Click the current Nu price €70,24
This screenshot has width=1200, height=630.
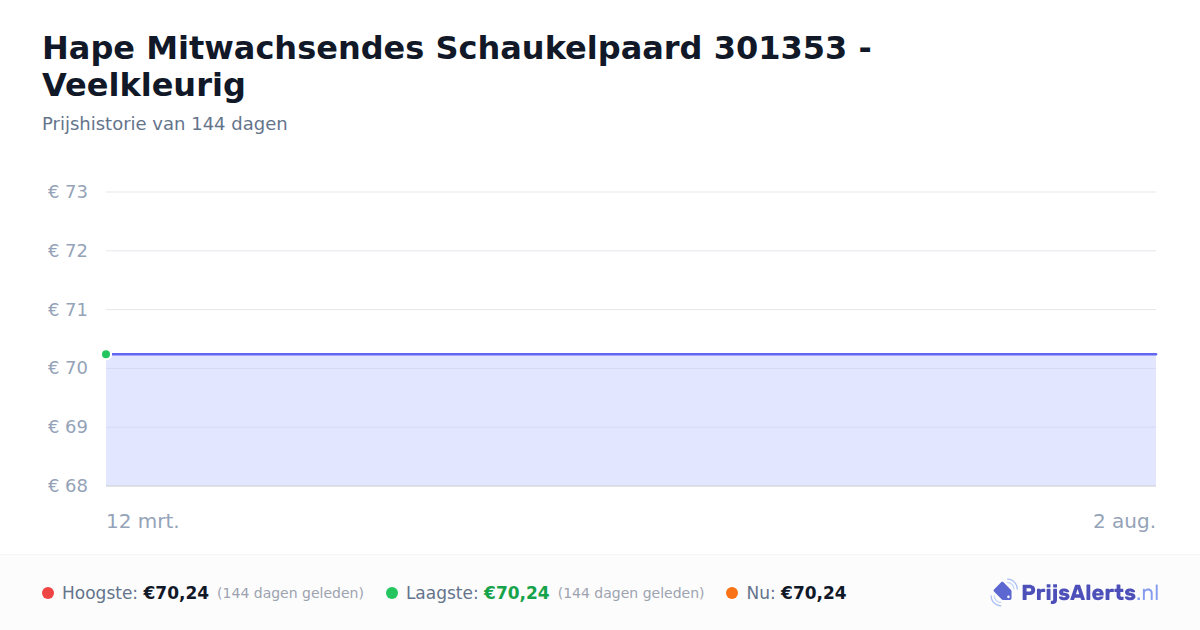pyautogui.click(x=813, y=593)
